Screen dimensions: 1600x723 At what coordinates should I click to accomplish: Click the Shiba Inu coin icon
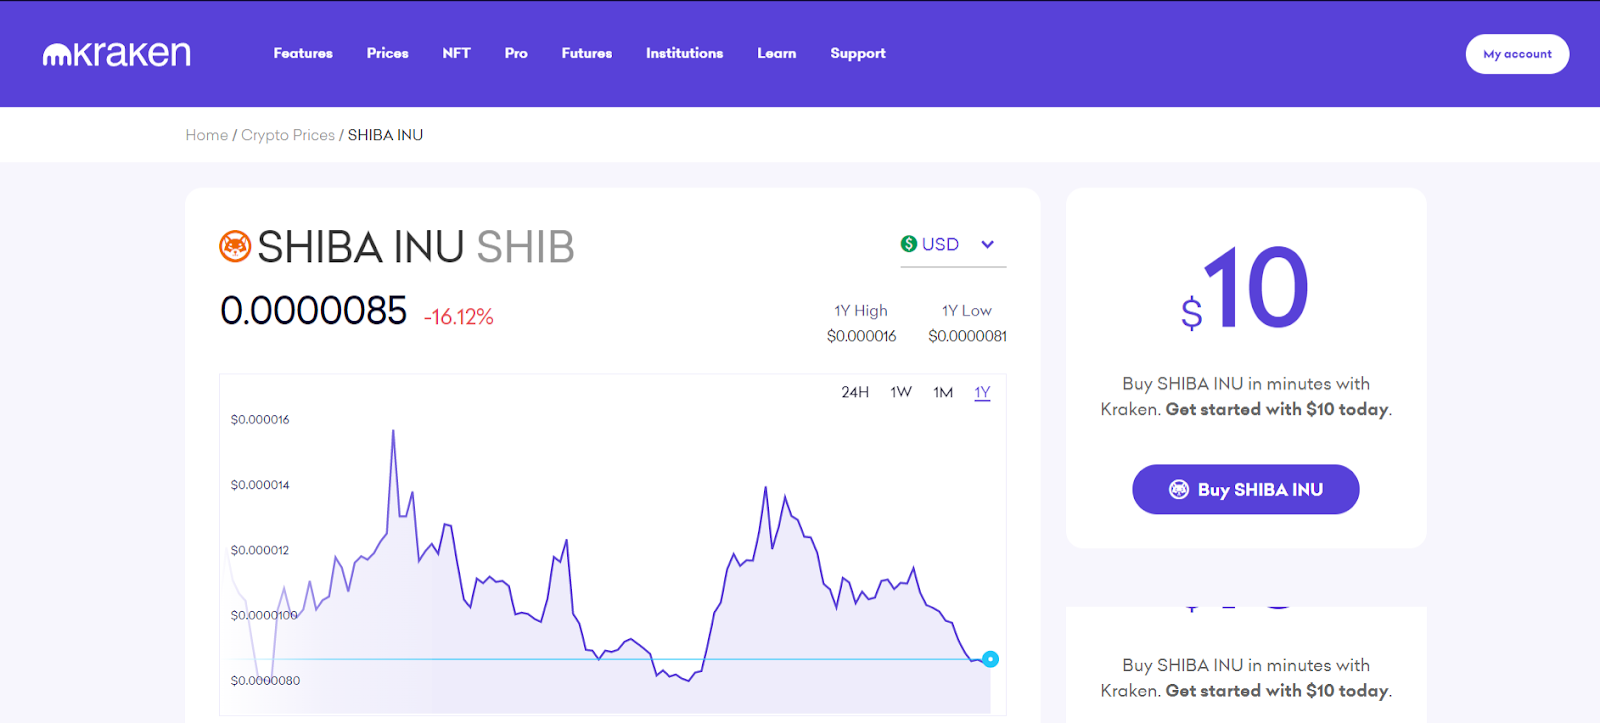pyautogui.click(x=235, y=246)
